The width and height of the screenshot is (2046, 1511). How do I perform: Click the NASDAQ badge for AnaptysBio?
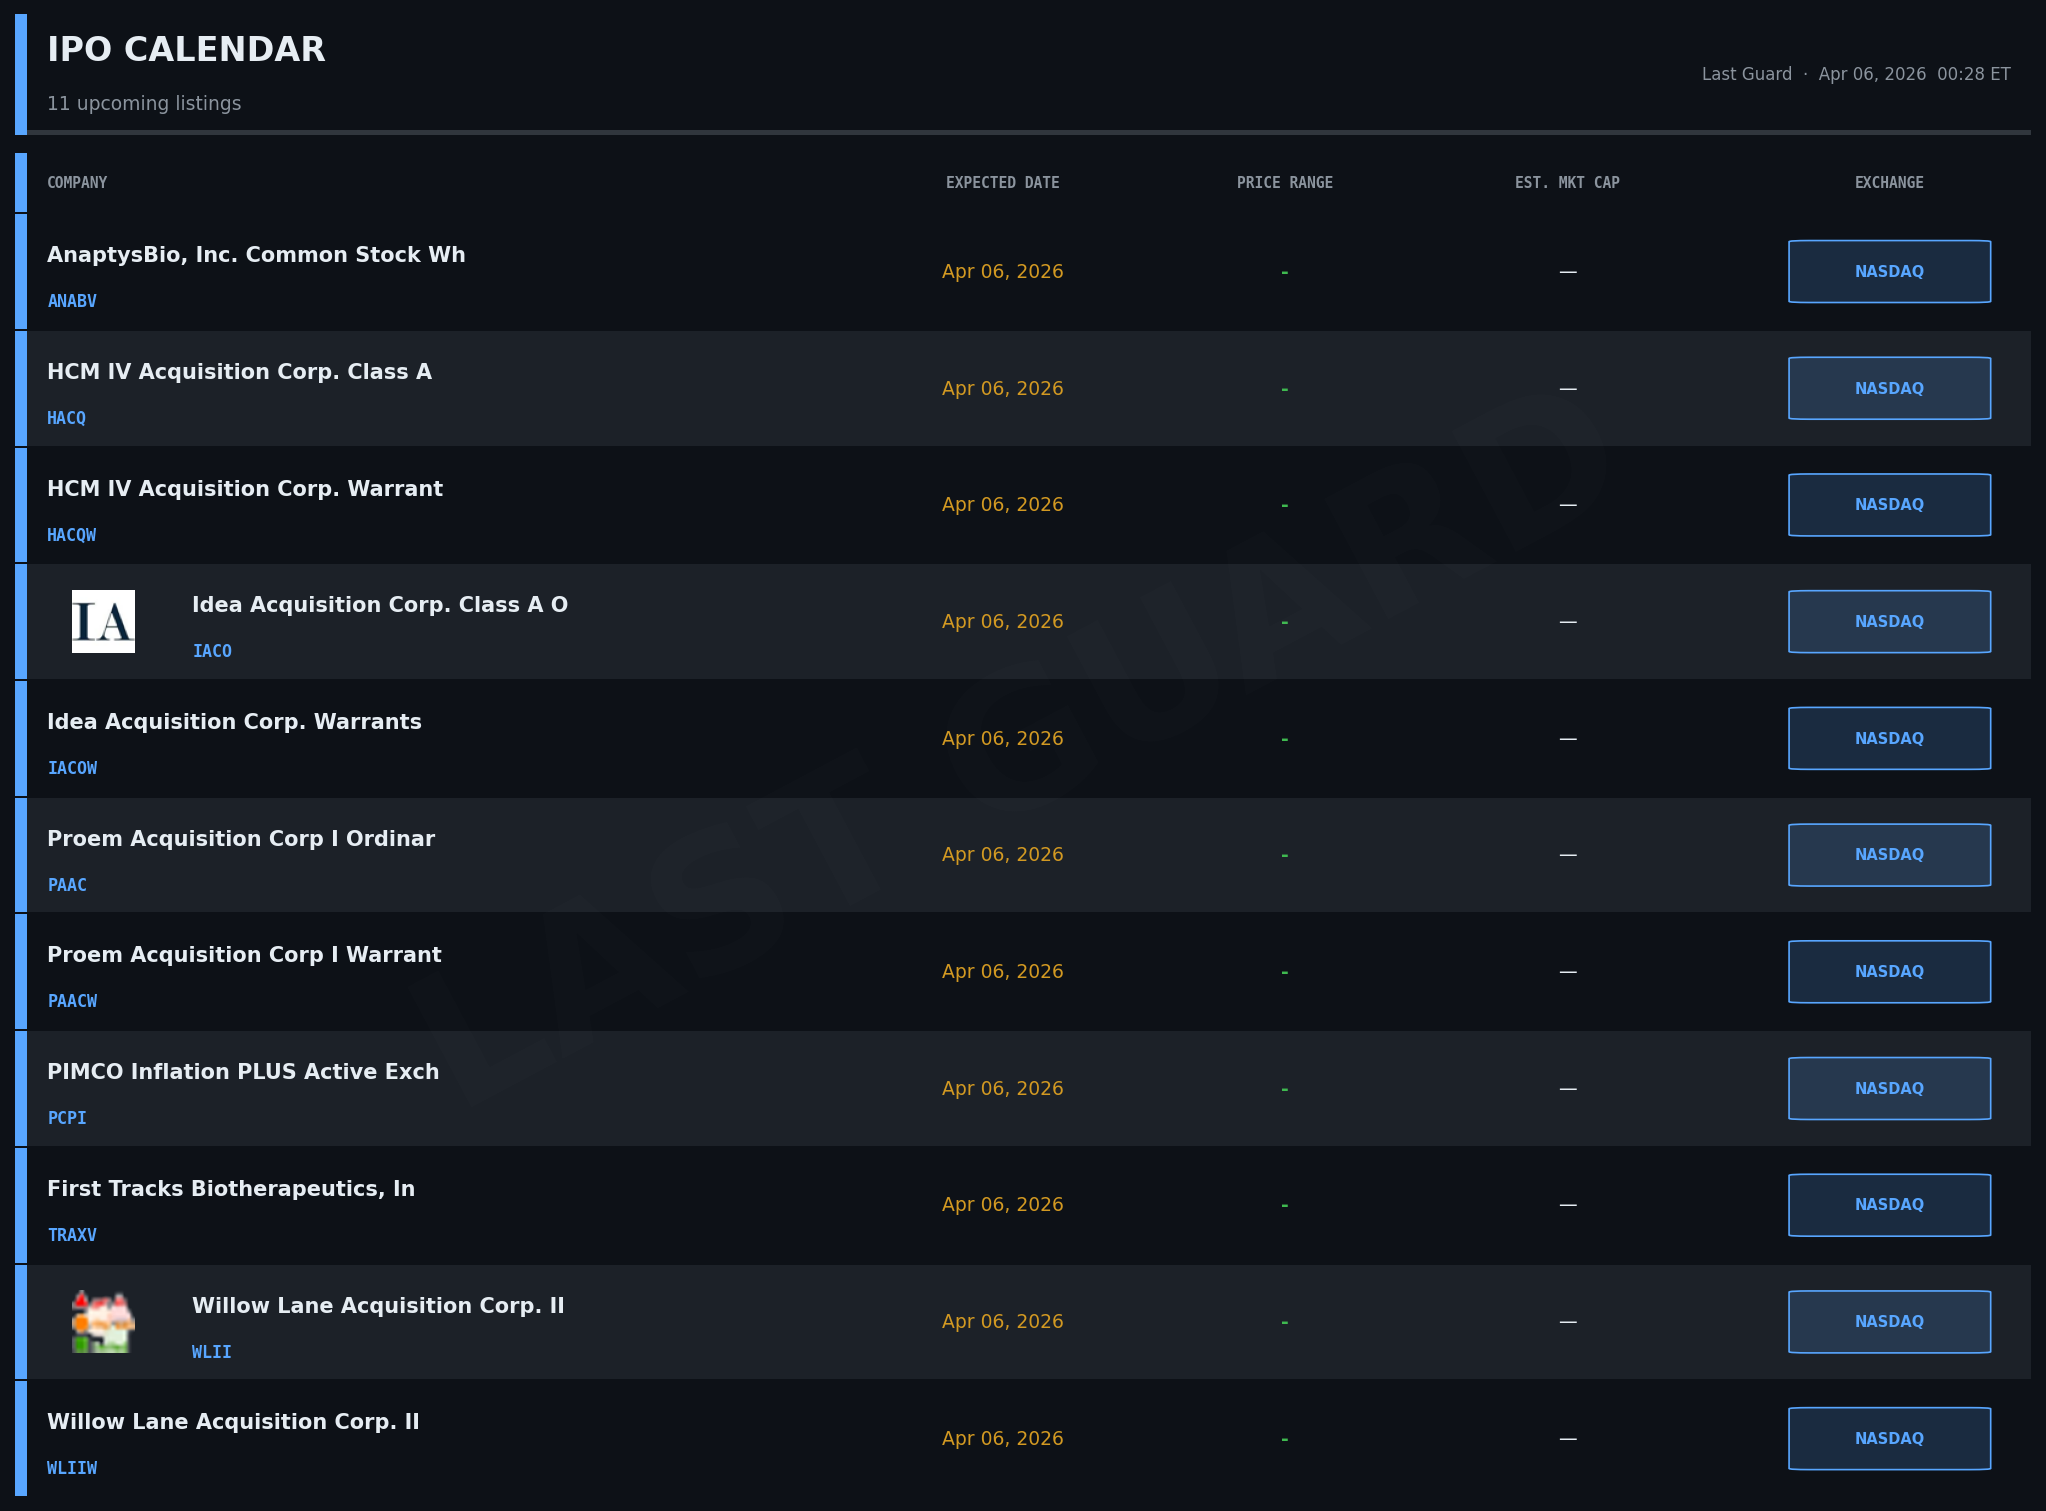point(1889,271)
